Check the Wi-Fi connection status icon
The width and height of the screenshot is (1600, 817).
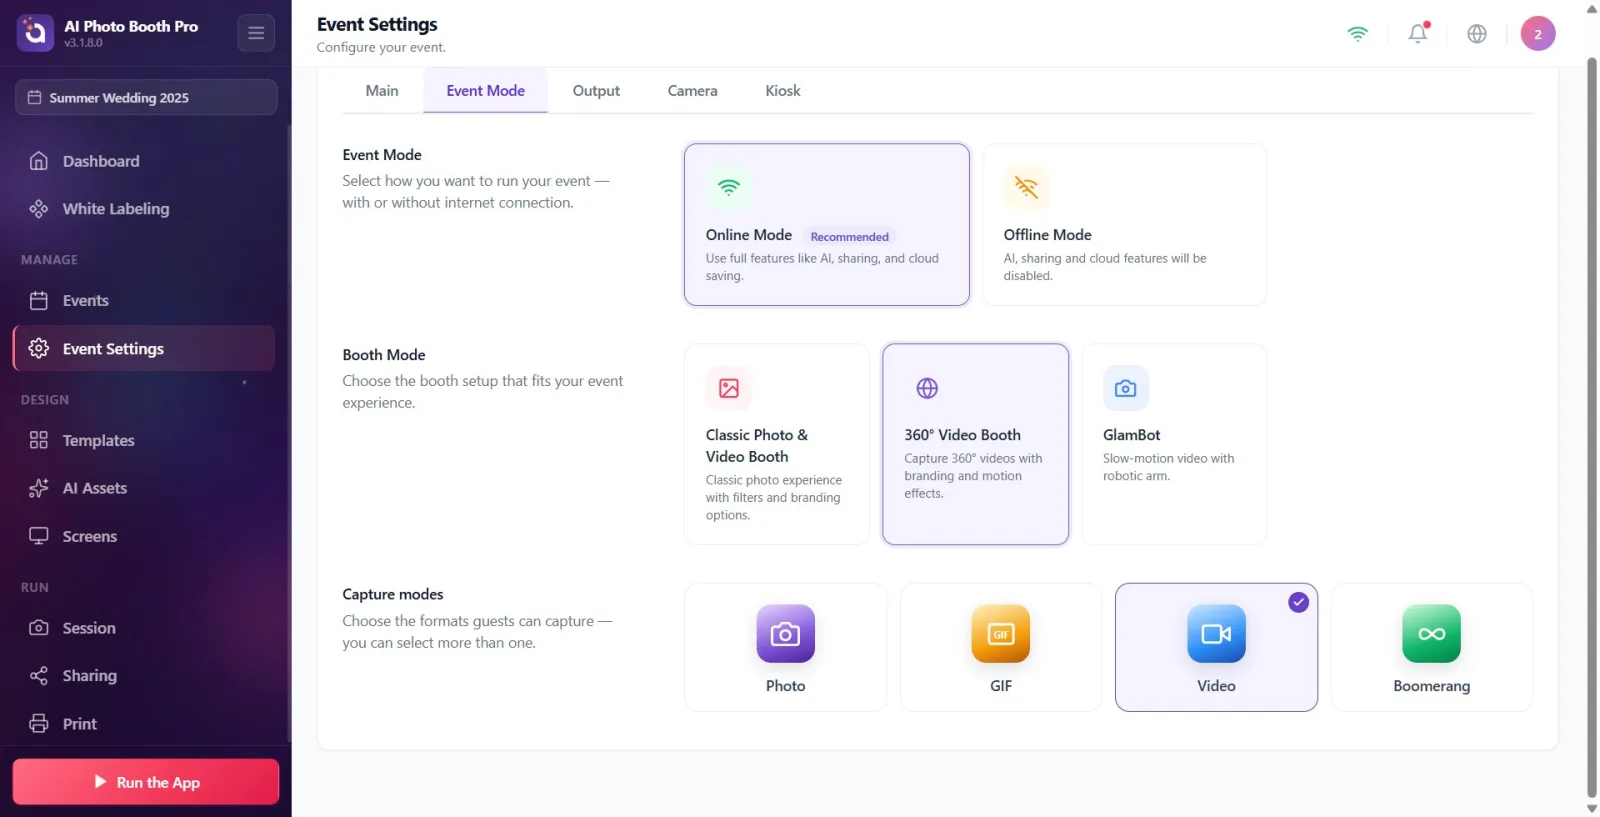click(1357, 34)
